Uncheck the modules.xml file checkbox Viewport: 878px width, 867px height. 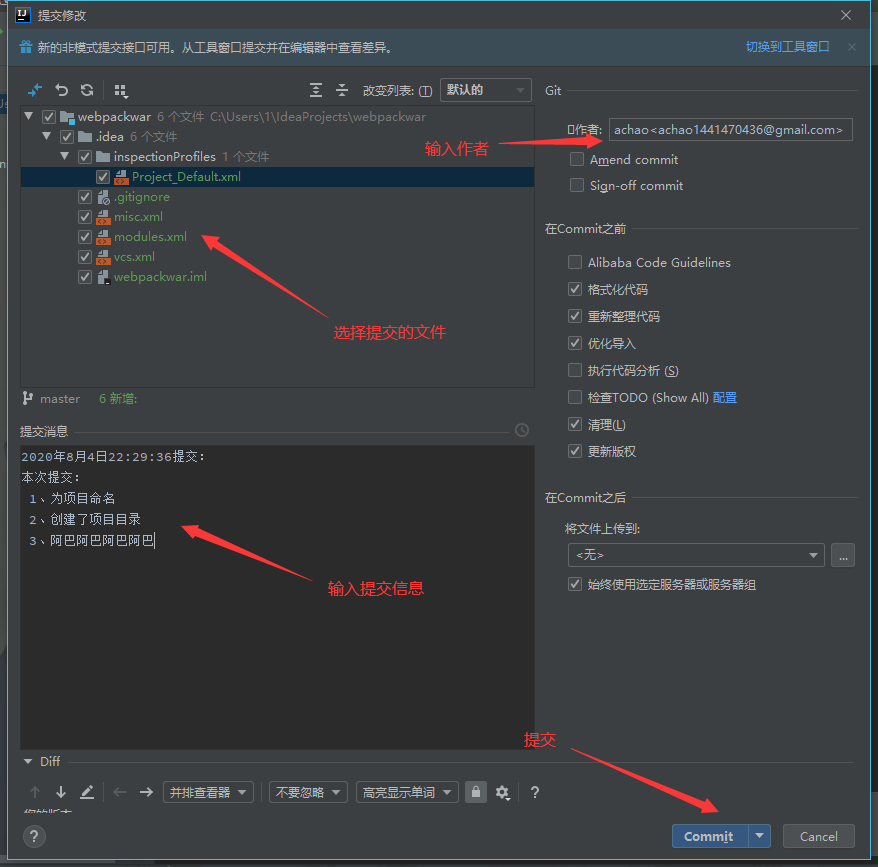pos(85,237)
